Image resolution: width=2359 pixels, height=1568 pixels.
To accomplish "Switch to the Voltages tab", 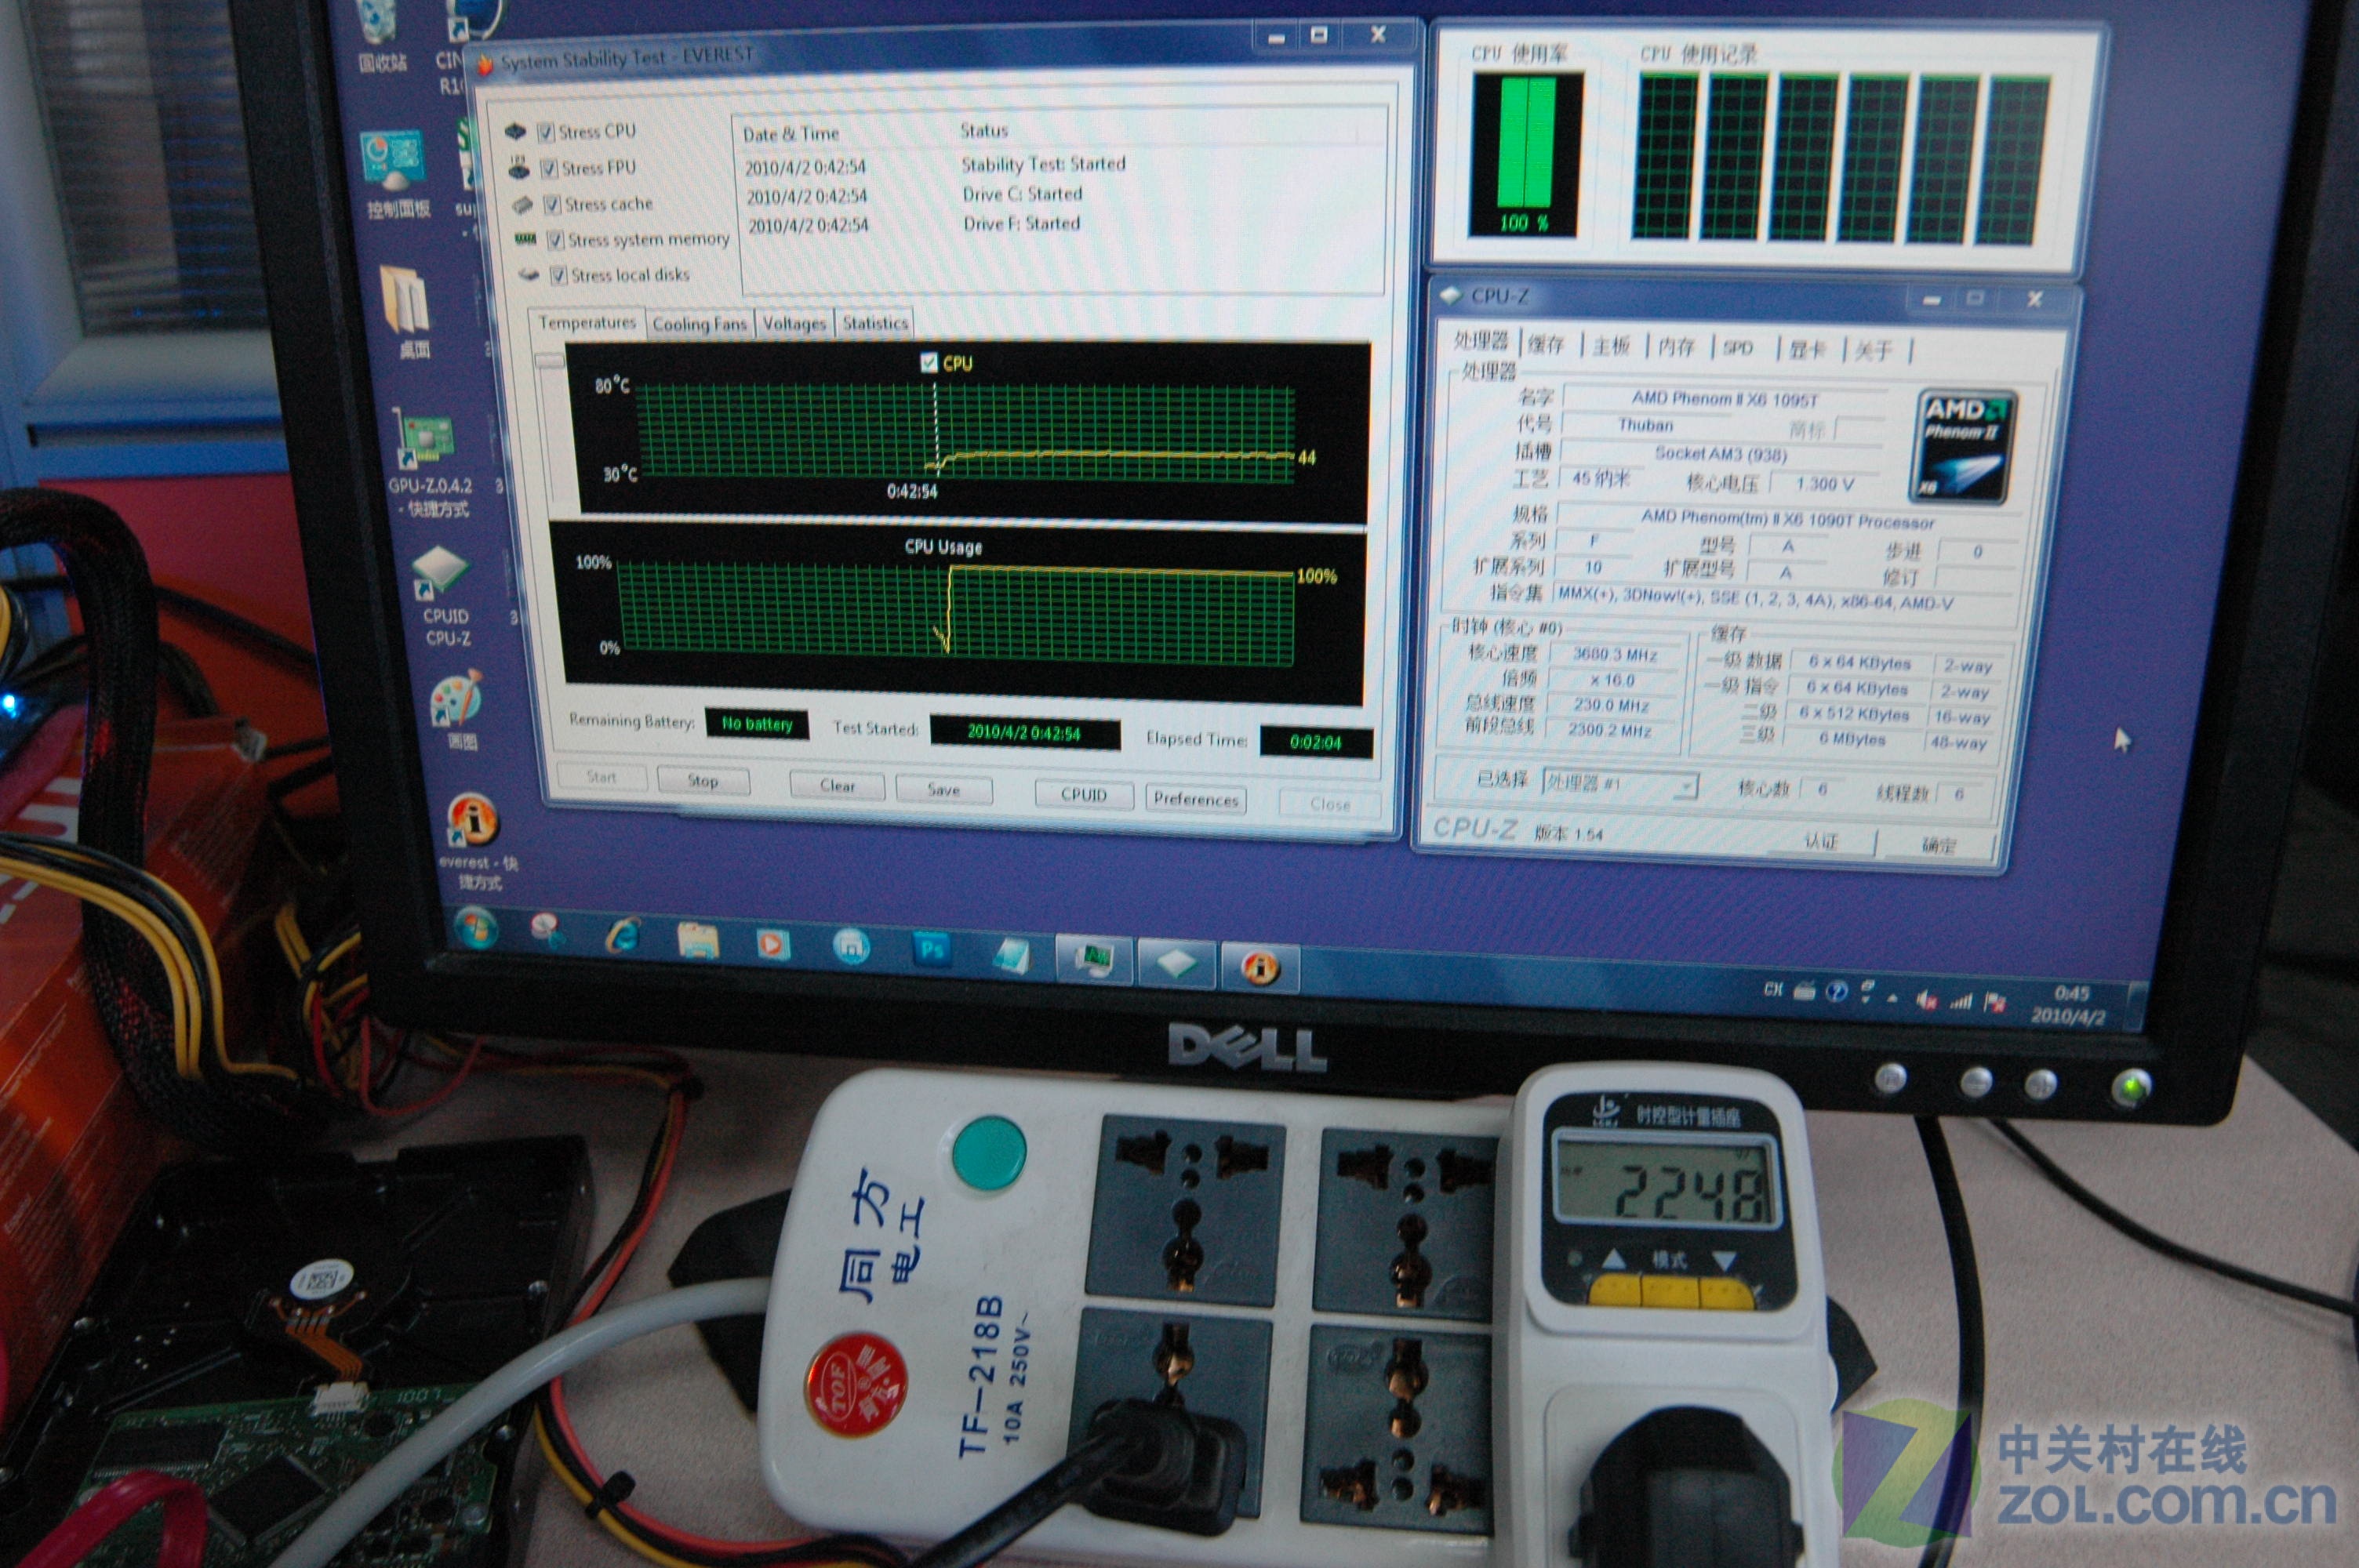I will [794, 324].
